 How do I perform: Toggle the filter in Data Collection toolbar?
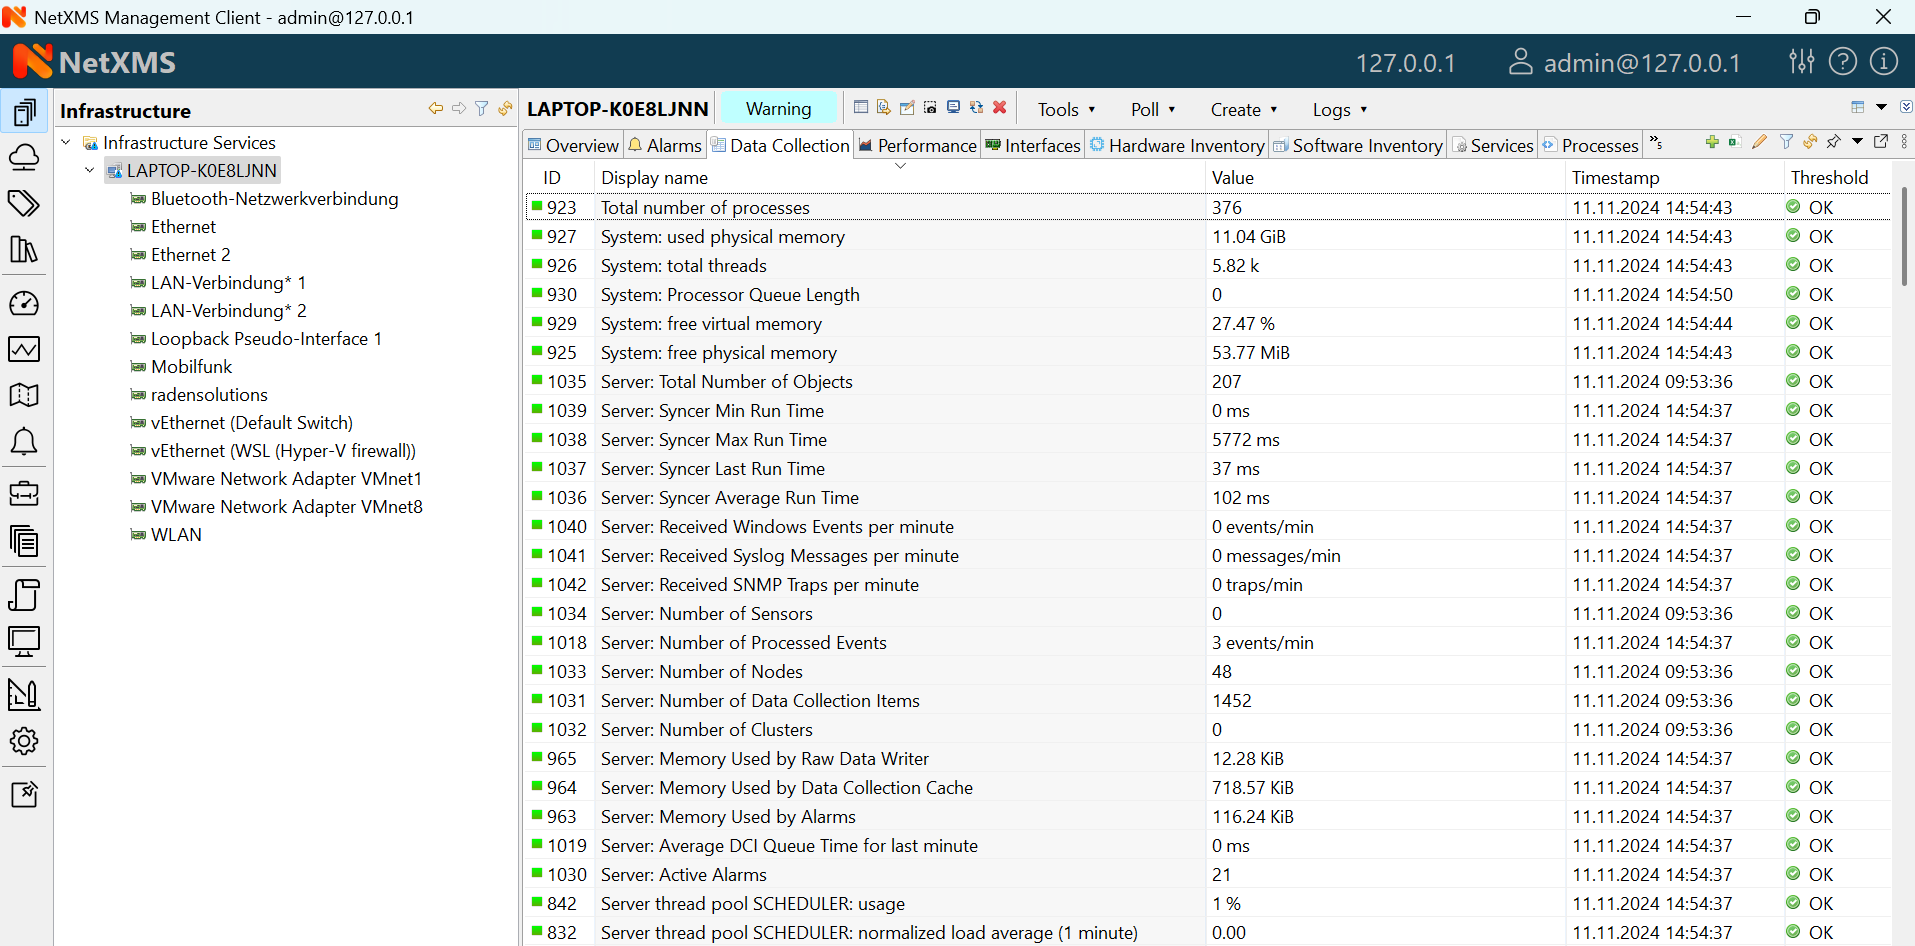(1786, 142)
